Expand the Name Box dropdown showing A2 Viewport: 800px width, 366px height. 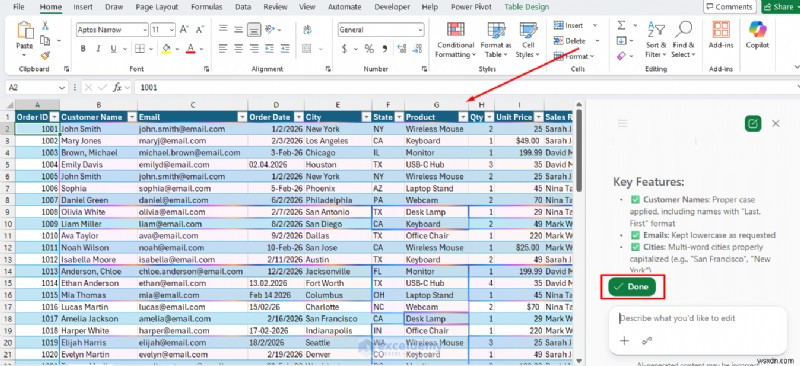(63, 88)
